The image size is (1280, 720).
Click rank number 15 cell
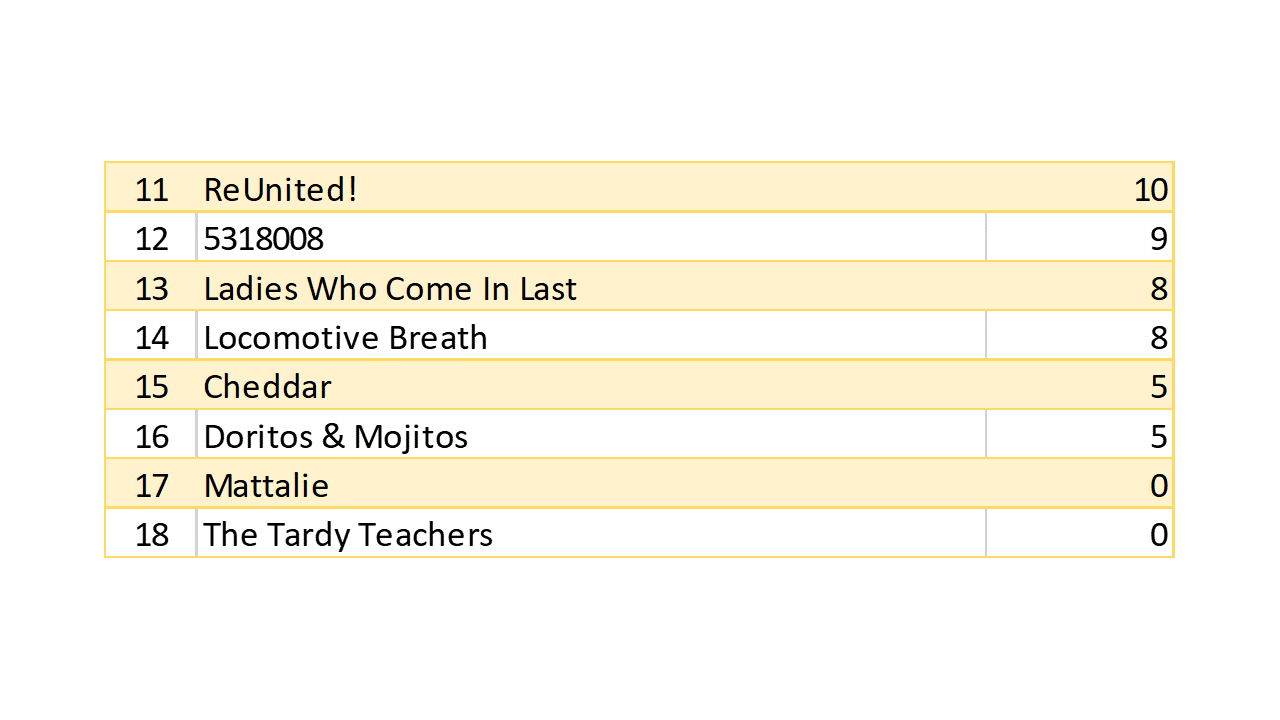click(x=151, y=386)
